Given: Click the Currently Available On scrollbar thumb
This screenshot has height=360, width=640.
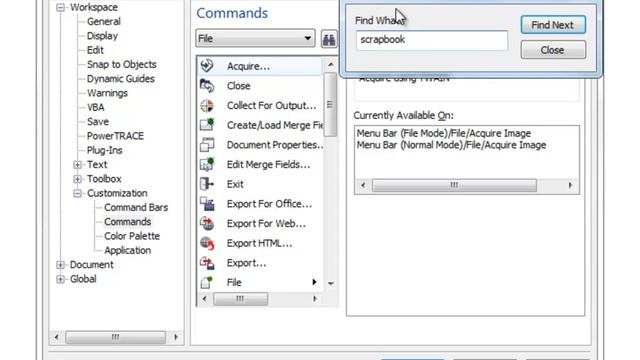Looking at the screenshot, I should [454, 185].
